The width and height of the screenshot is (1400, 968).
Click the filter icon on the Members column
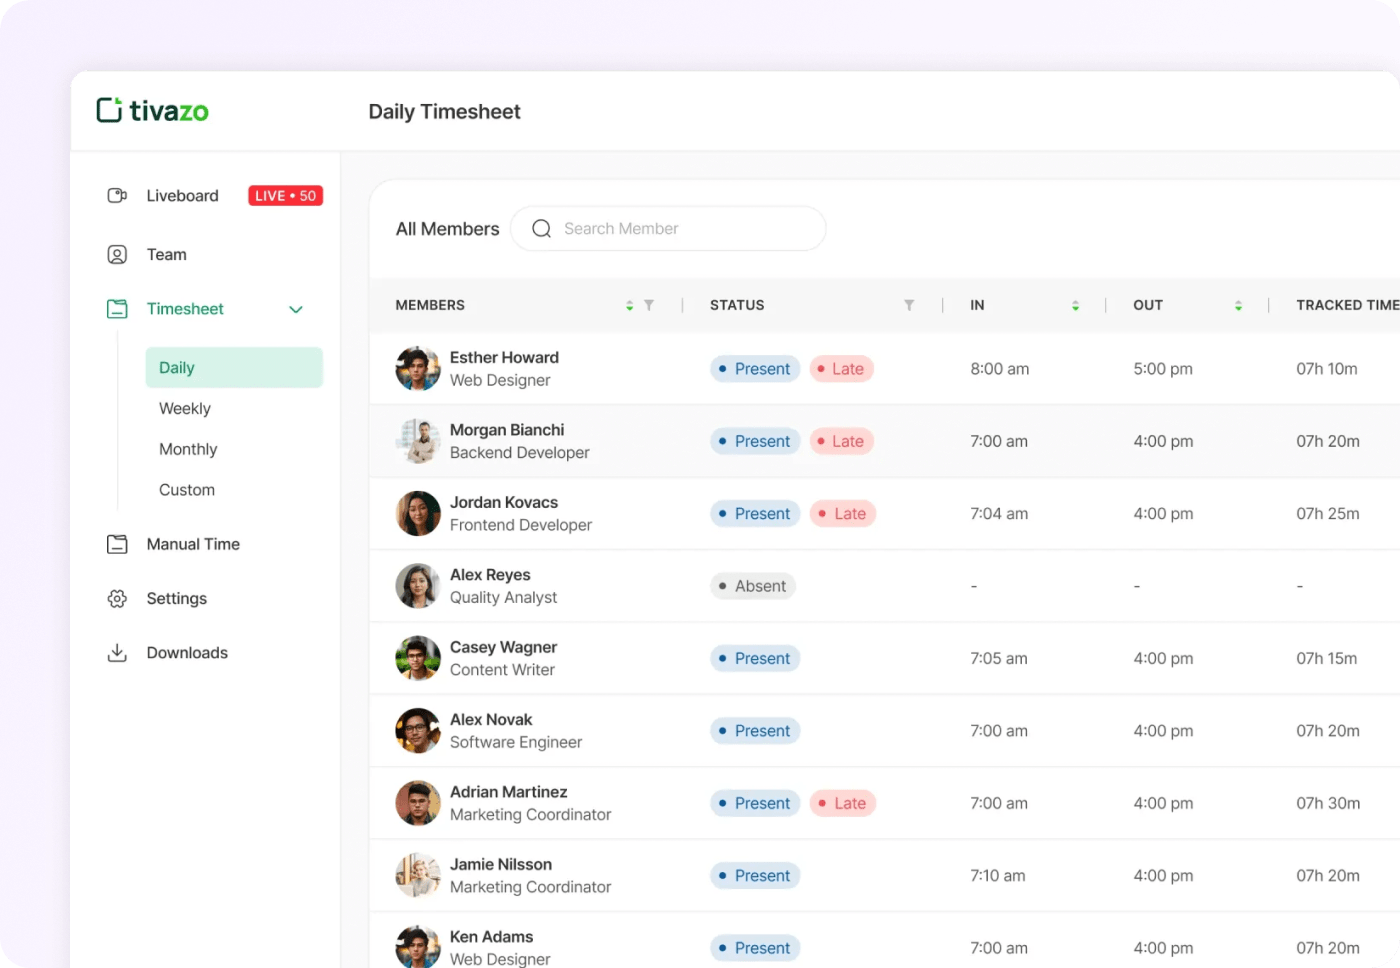650,305
